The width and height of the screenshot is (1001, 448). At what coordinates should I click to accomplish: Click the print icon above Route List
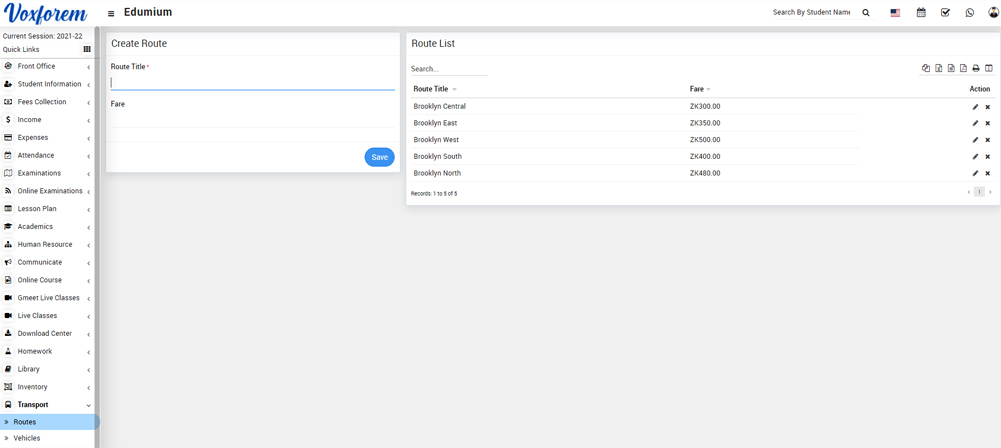coord(976,69)
